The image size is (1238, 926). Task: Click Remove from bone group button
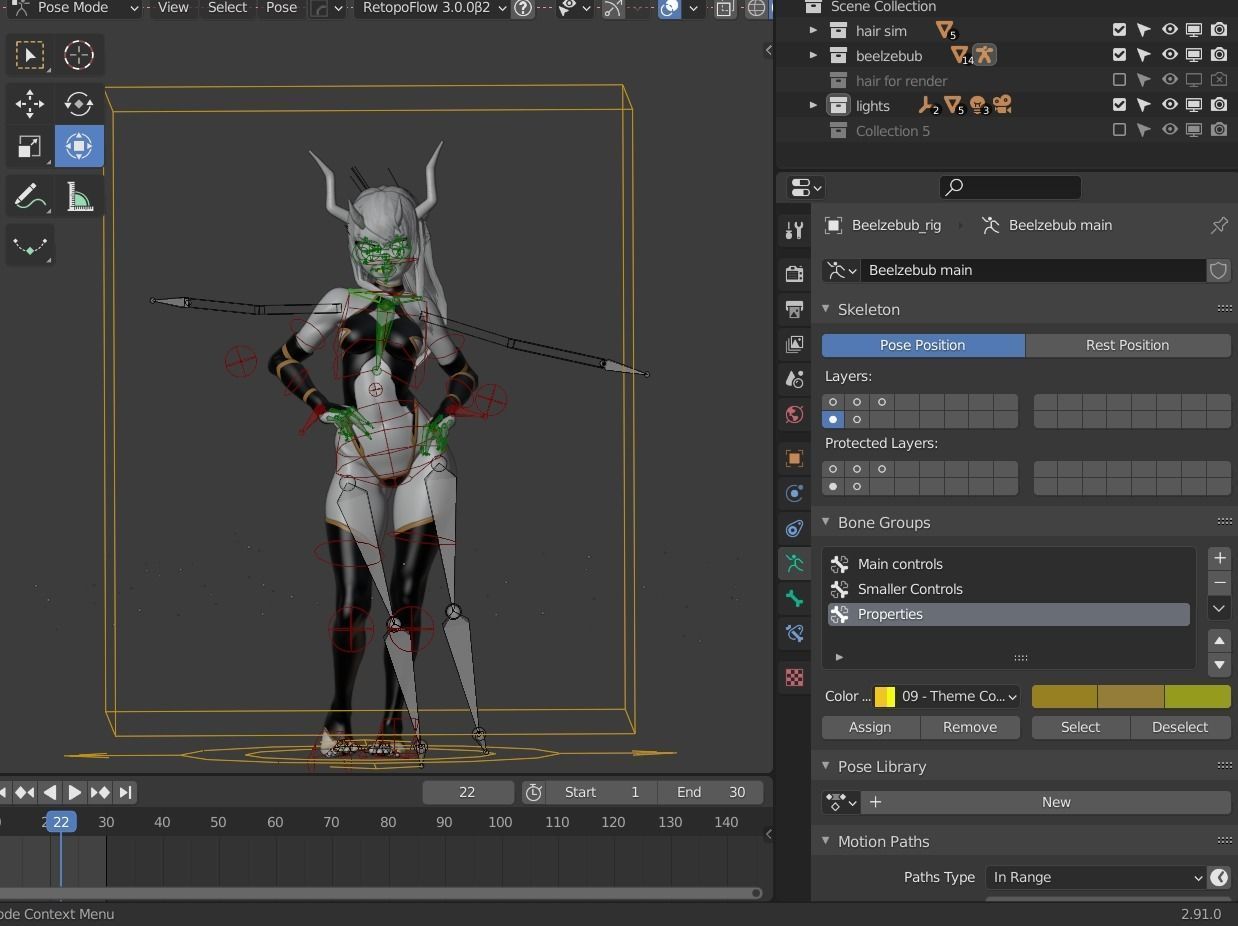[970, 727]
